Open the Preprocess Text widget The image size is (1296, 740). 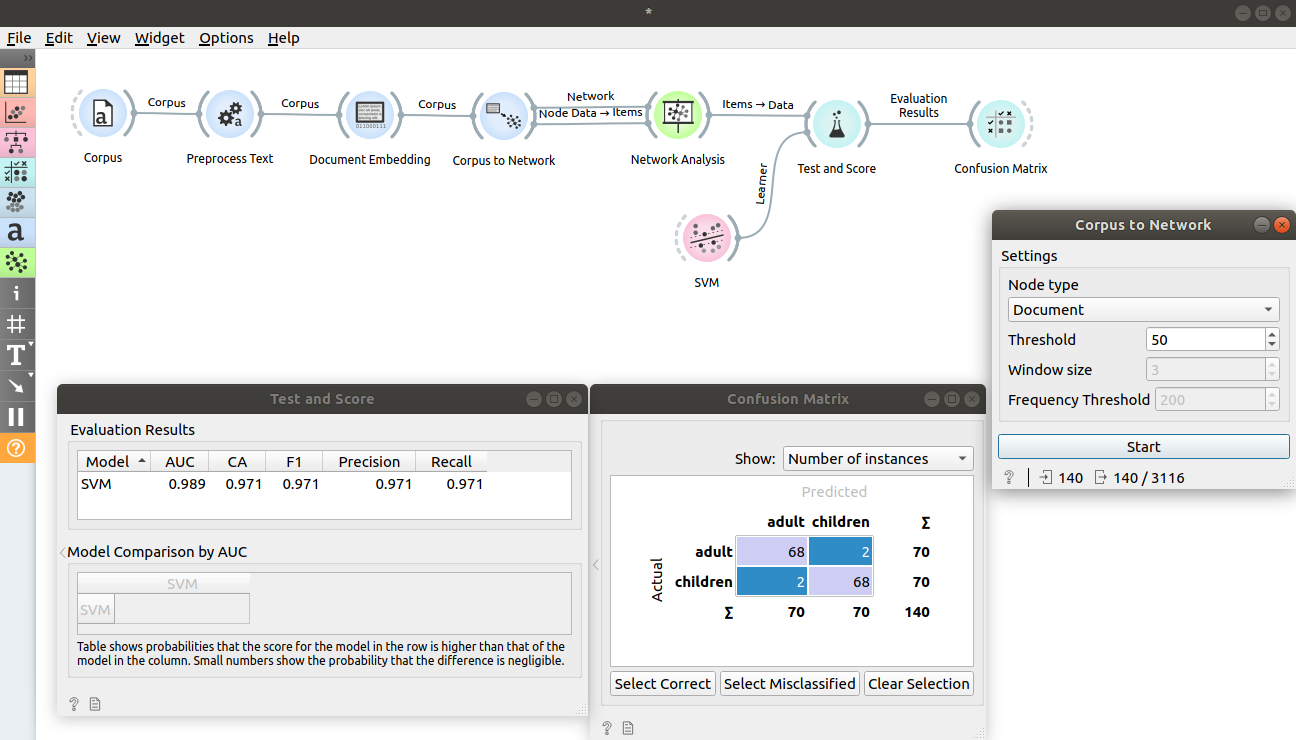click(230, 113)
